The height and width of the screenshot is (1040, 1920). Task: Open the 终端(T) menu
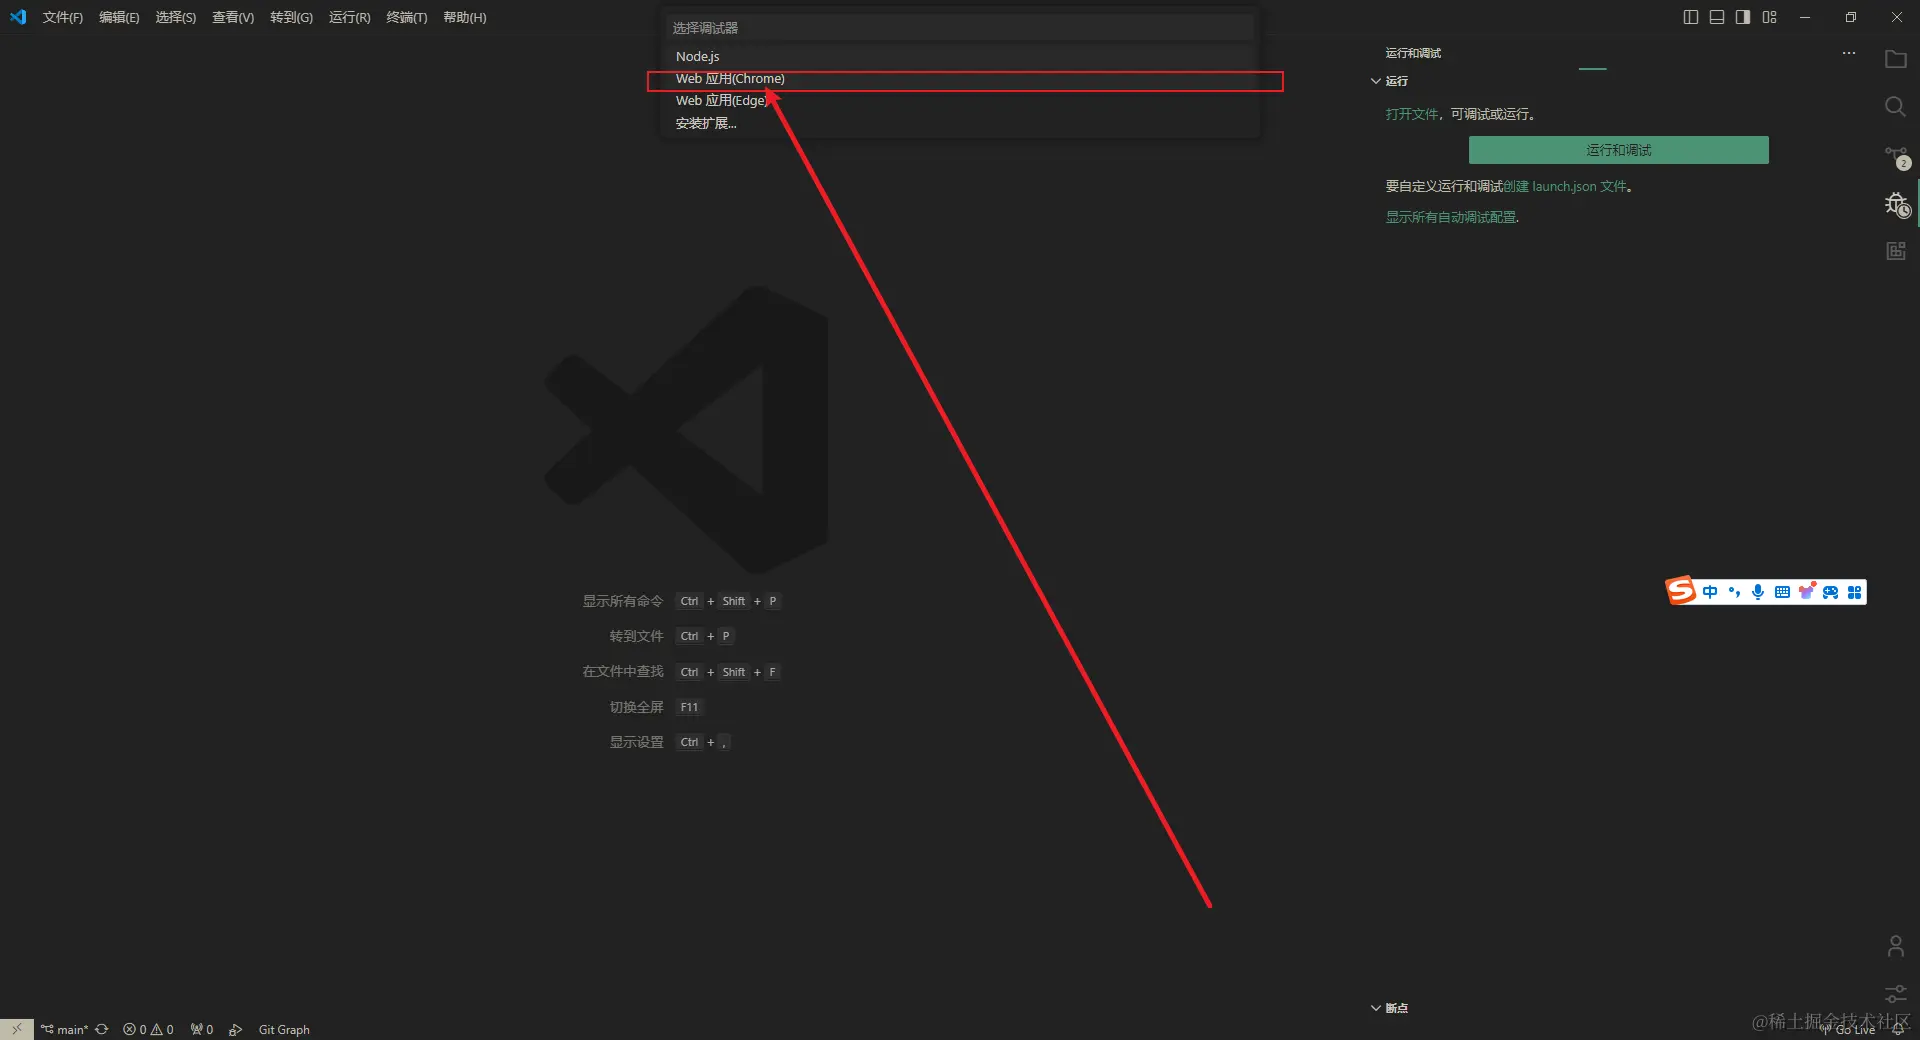pyautogui.click(x=407, y=17)
